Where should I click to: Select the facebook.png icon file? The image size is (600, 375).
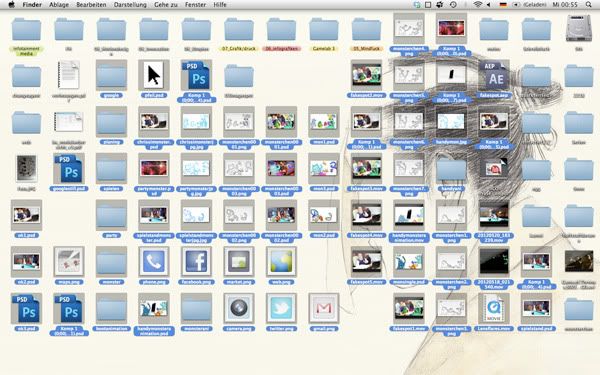[196, 262]
